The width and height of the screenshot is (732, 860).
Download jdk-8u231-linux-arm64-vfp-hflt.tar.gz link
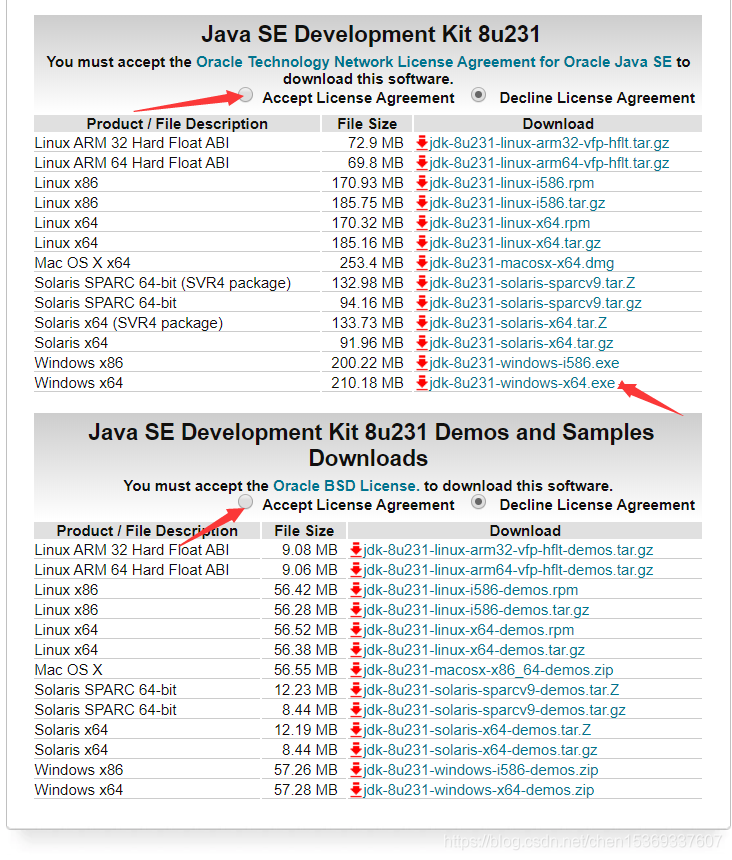pos(549,163)
